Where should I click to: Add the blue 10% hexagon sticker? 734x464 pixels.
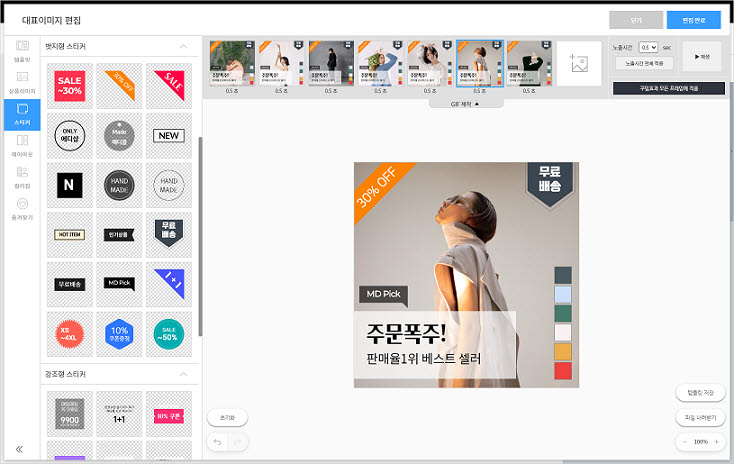(x=119, y=334)
